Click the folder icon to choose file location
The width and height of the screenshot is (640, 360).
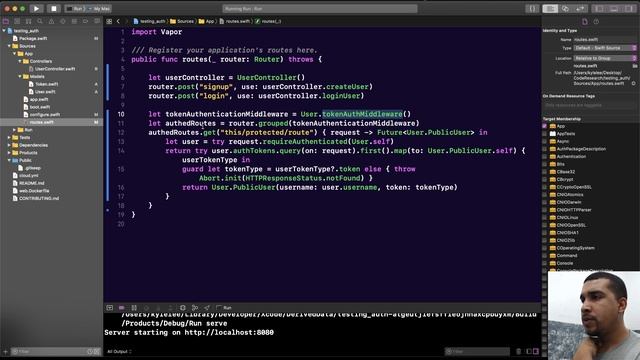pyautogui.click(x=635, y=66)
